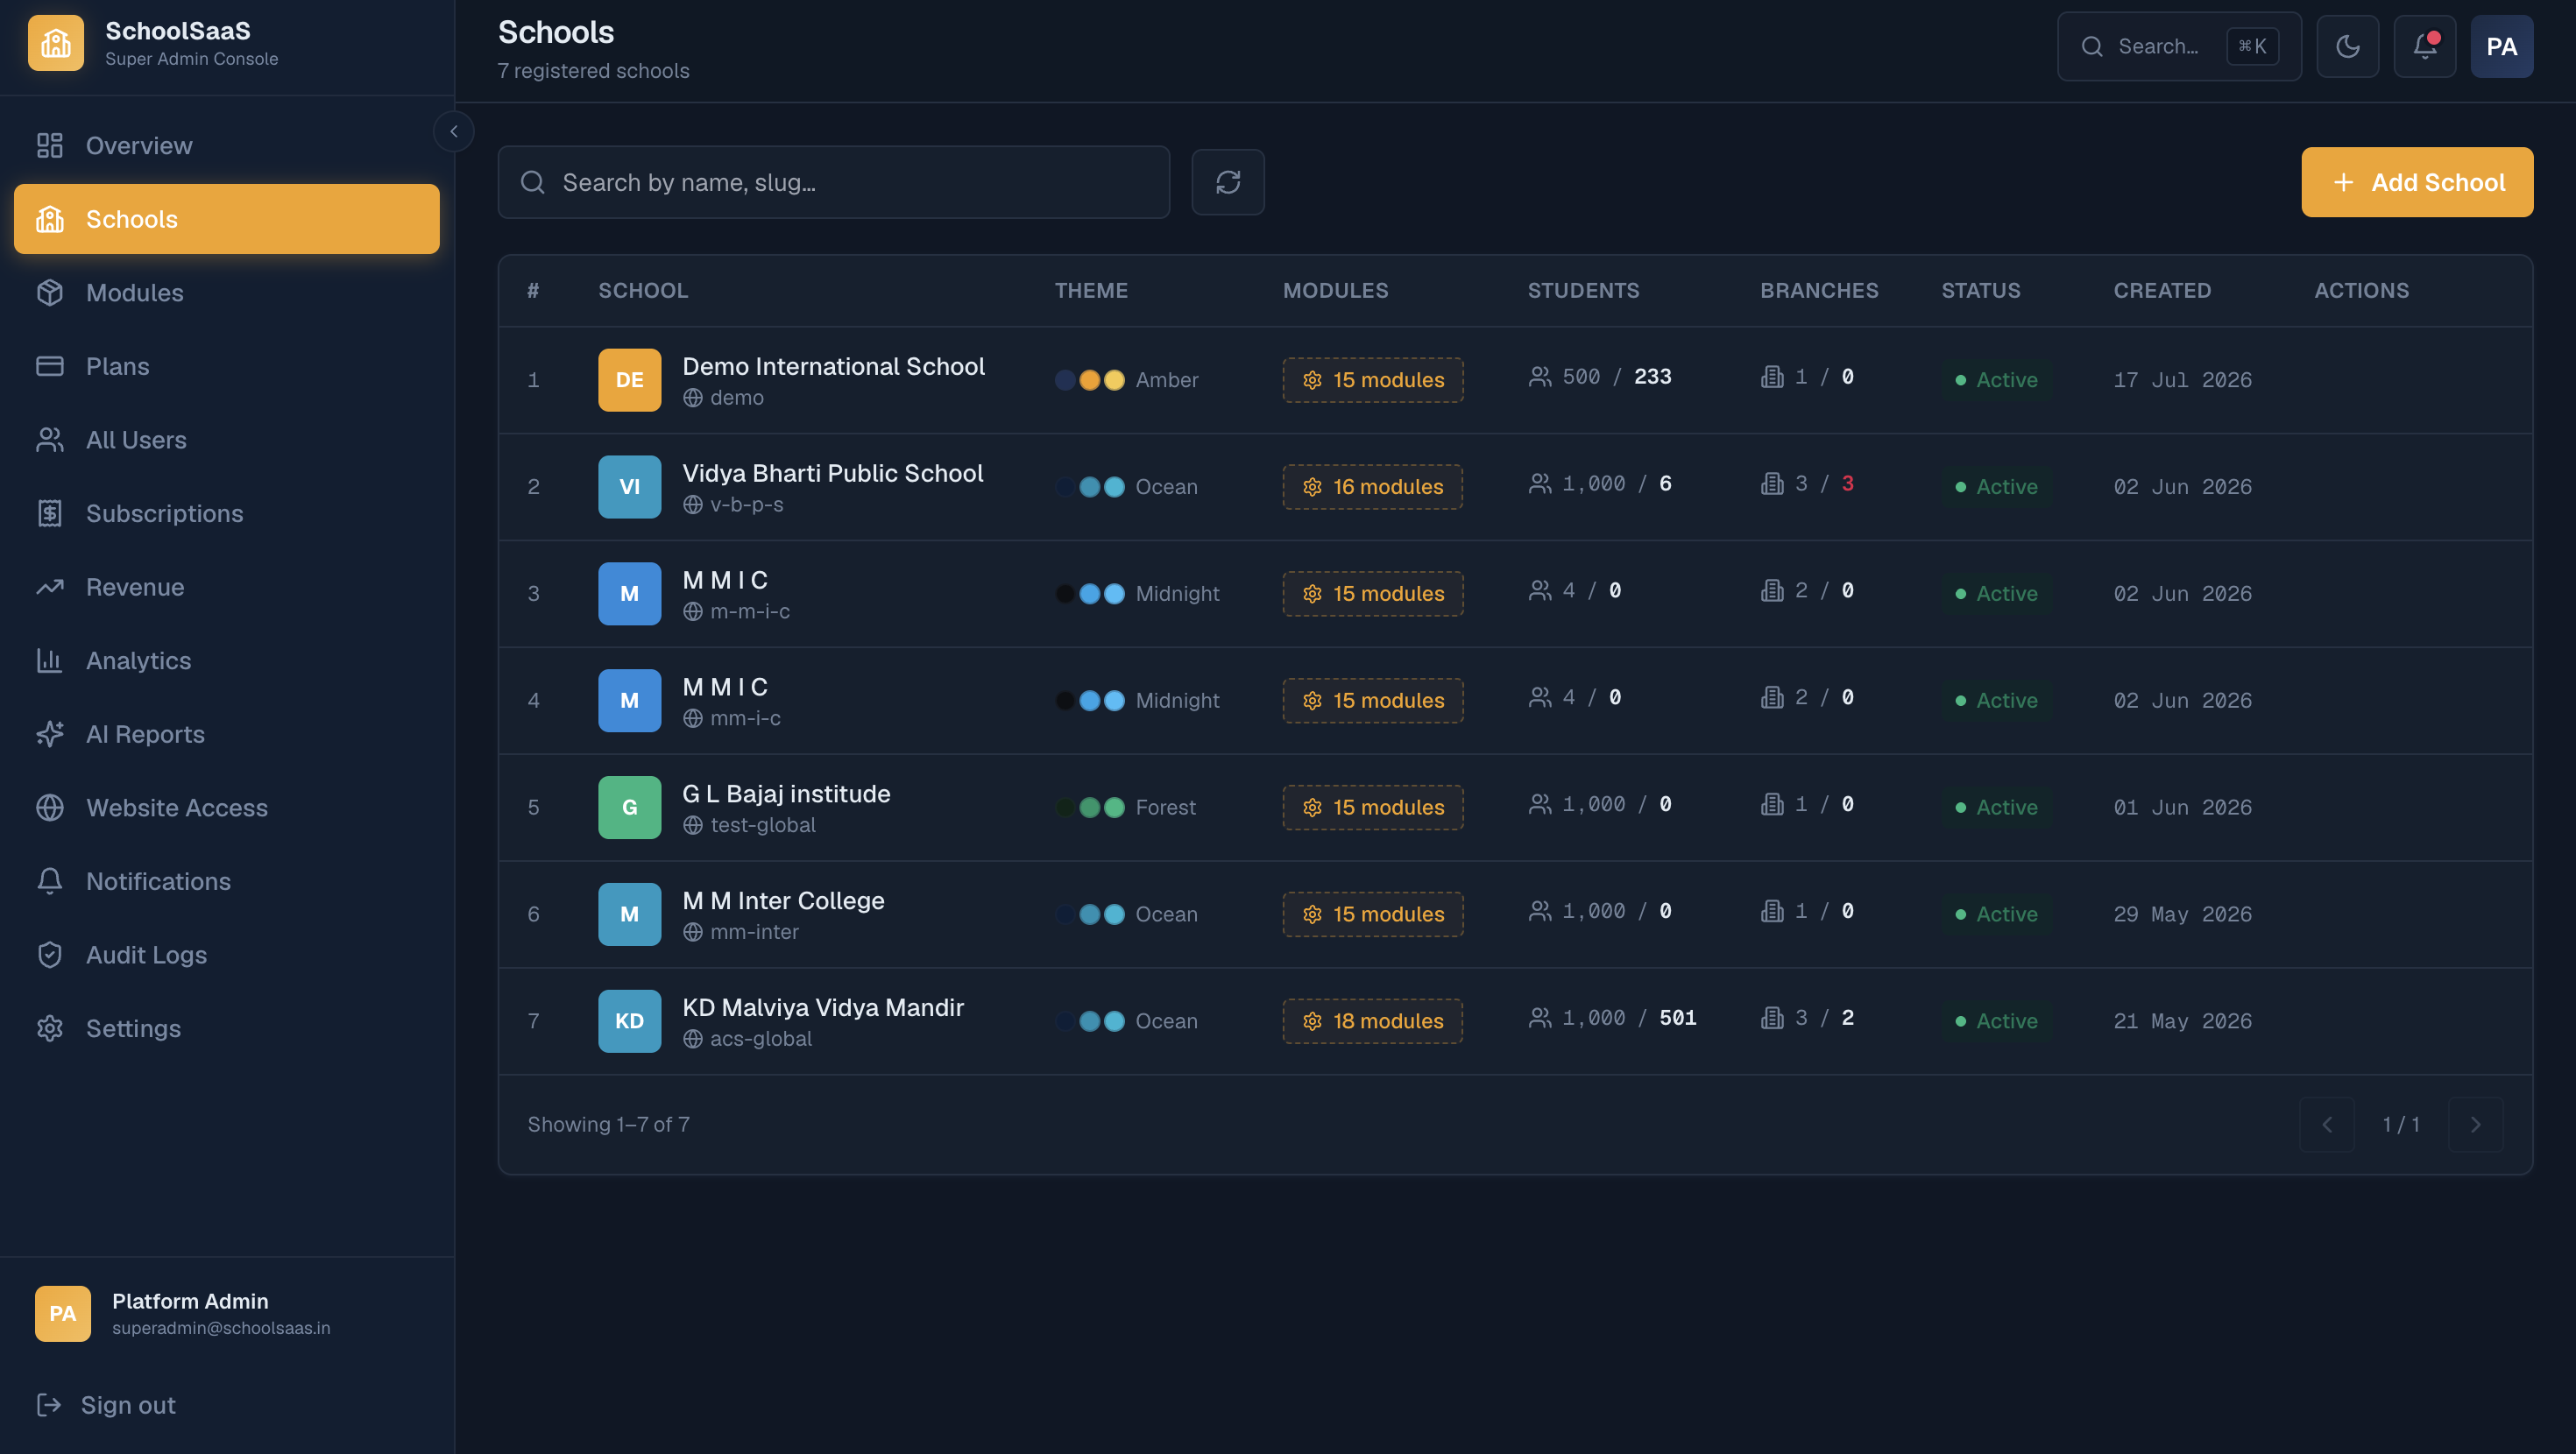The width and height of the screenshot is (2576, 1454).
Task: Go to Modules in the sidebar
Action: 226,293
